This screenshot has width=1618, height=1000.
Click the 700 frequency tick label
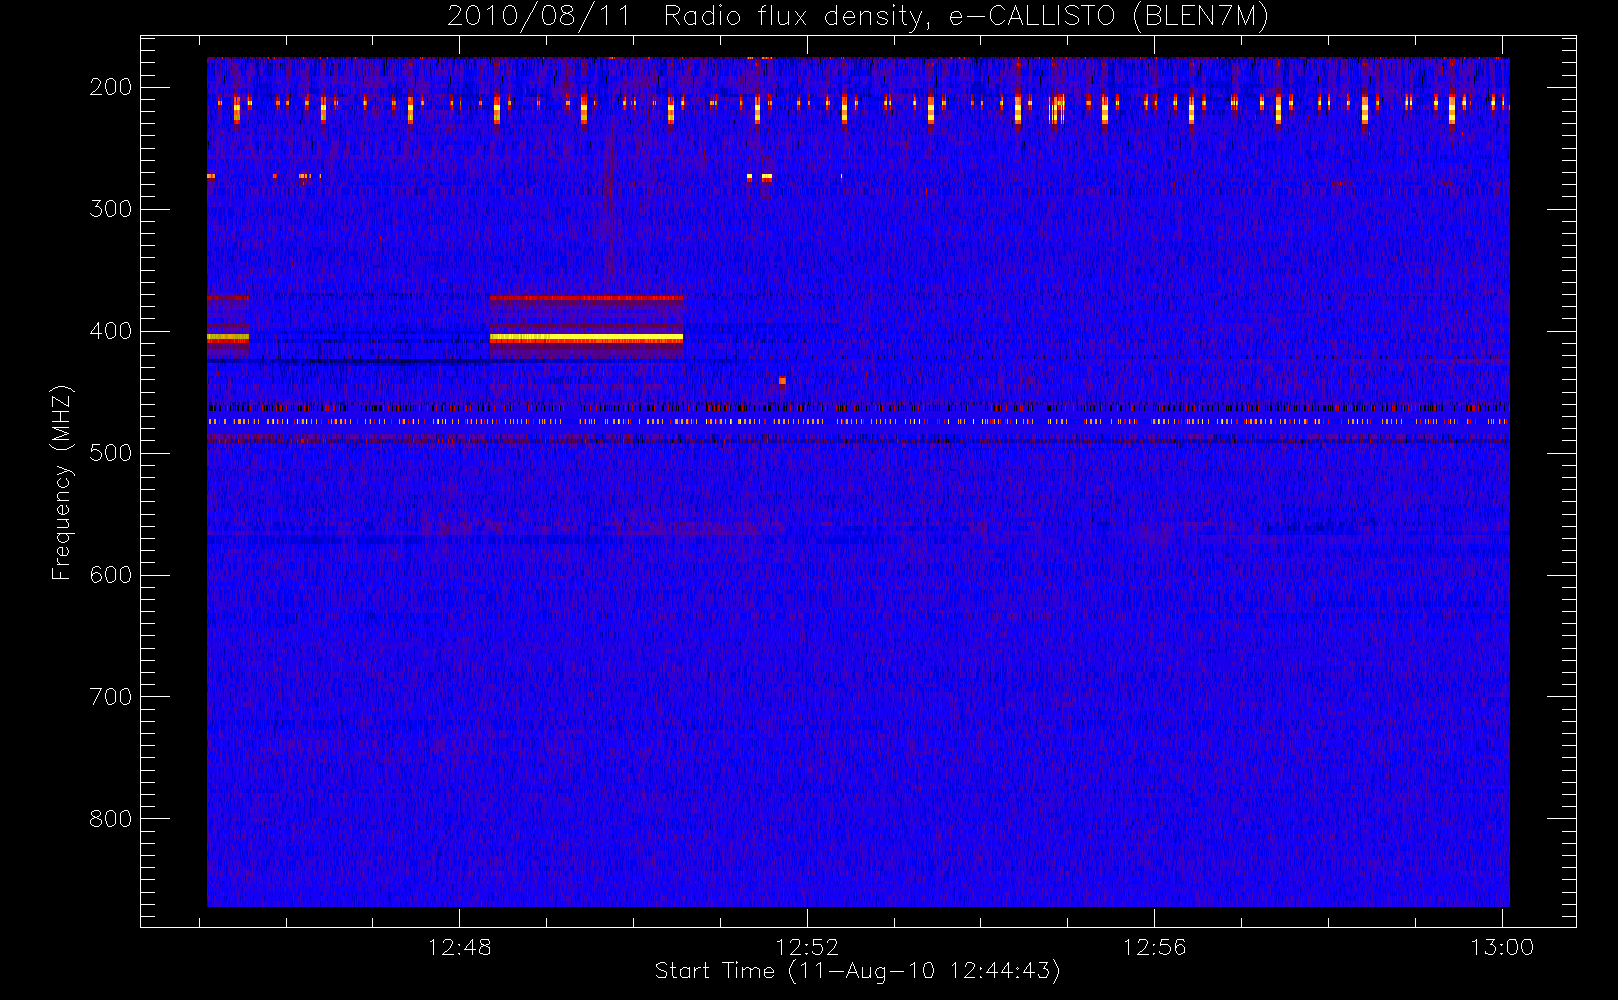click(111, 697)
